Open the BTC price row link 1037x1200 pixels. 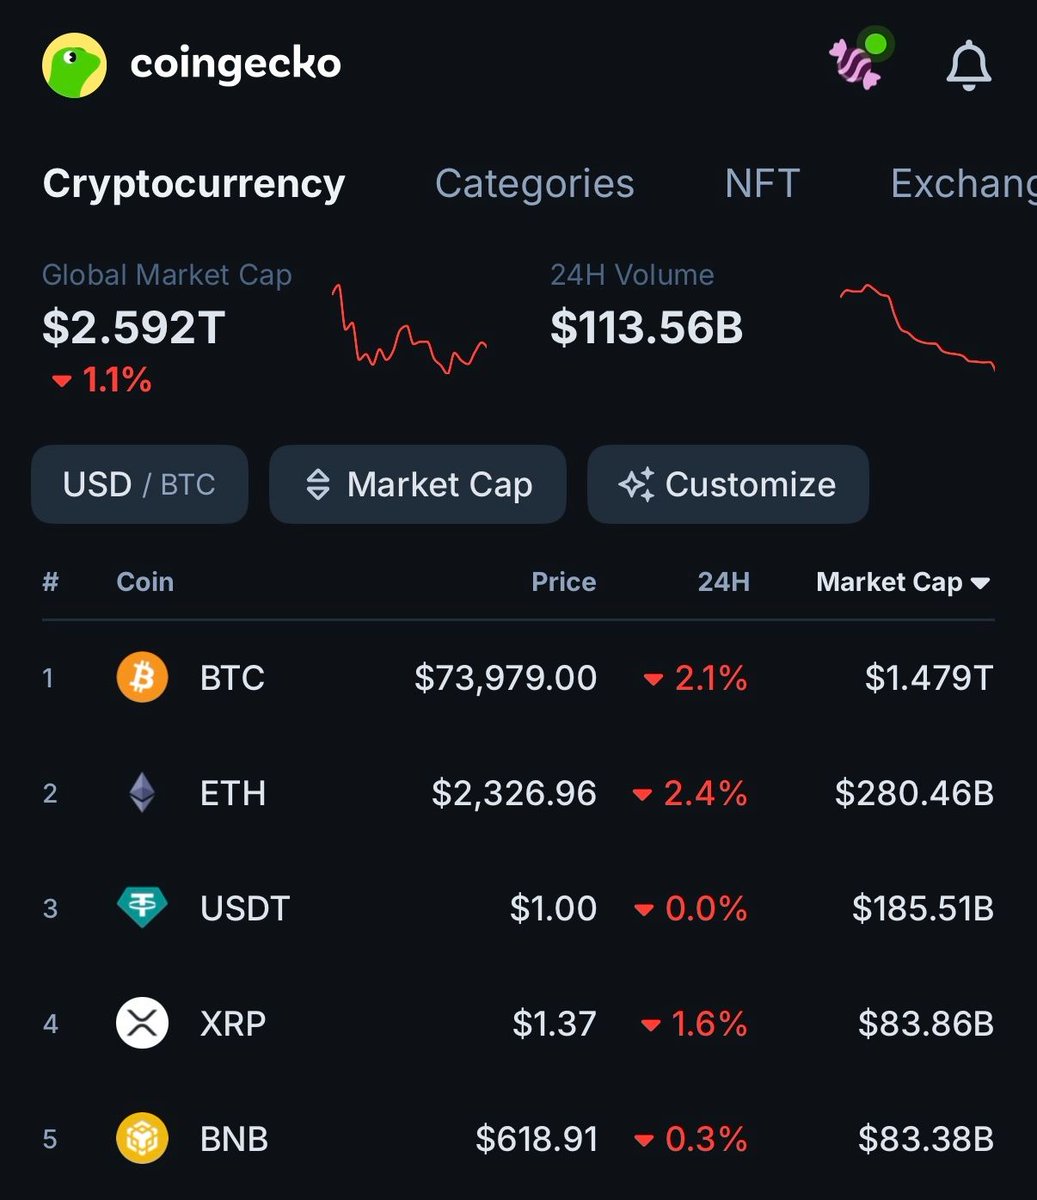click(505, 679)
